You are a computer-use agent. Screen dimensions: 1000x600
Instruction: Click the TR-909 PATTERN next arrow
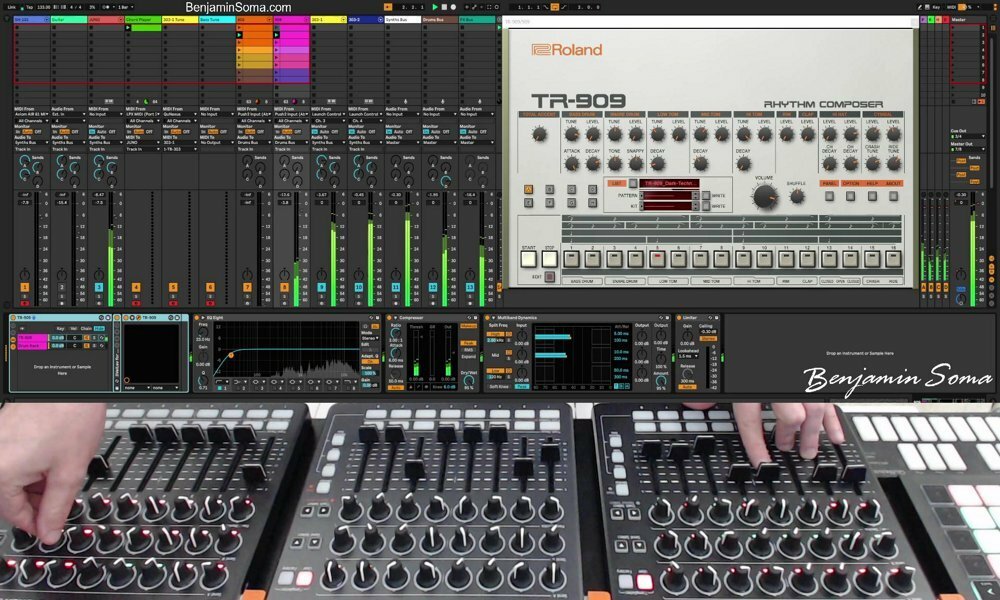point(695,198)
